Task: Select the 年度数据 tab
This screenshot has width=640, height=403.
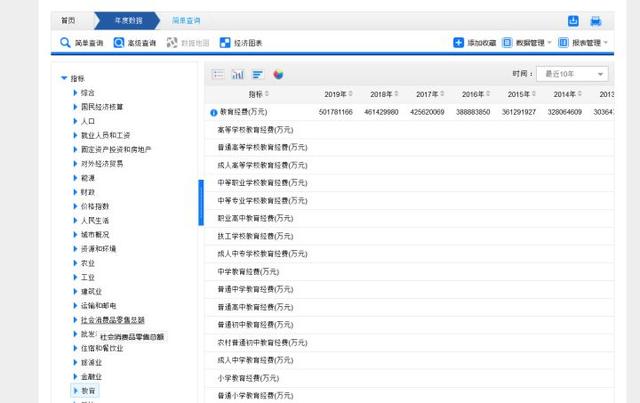Action: coord(127,20)
